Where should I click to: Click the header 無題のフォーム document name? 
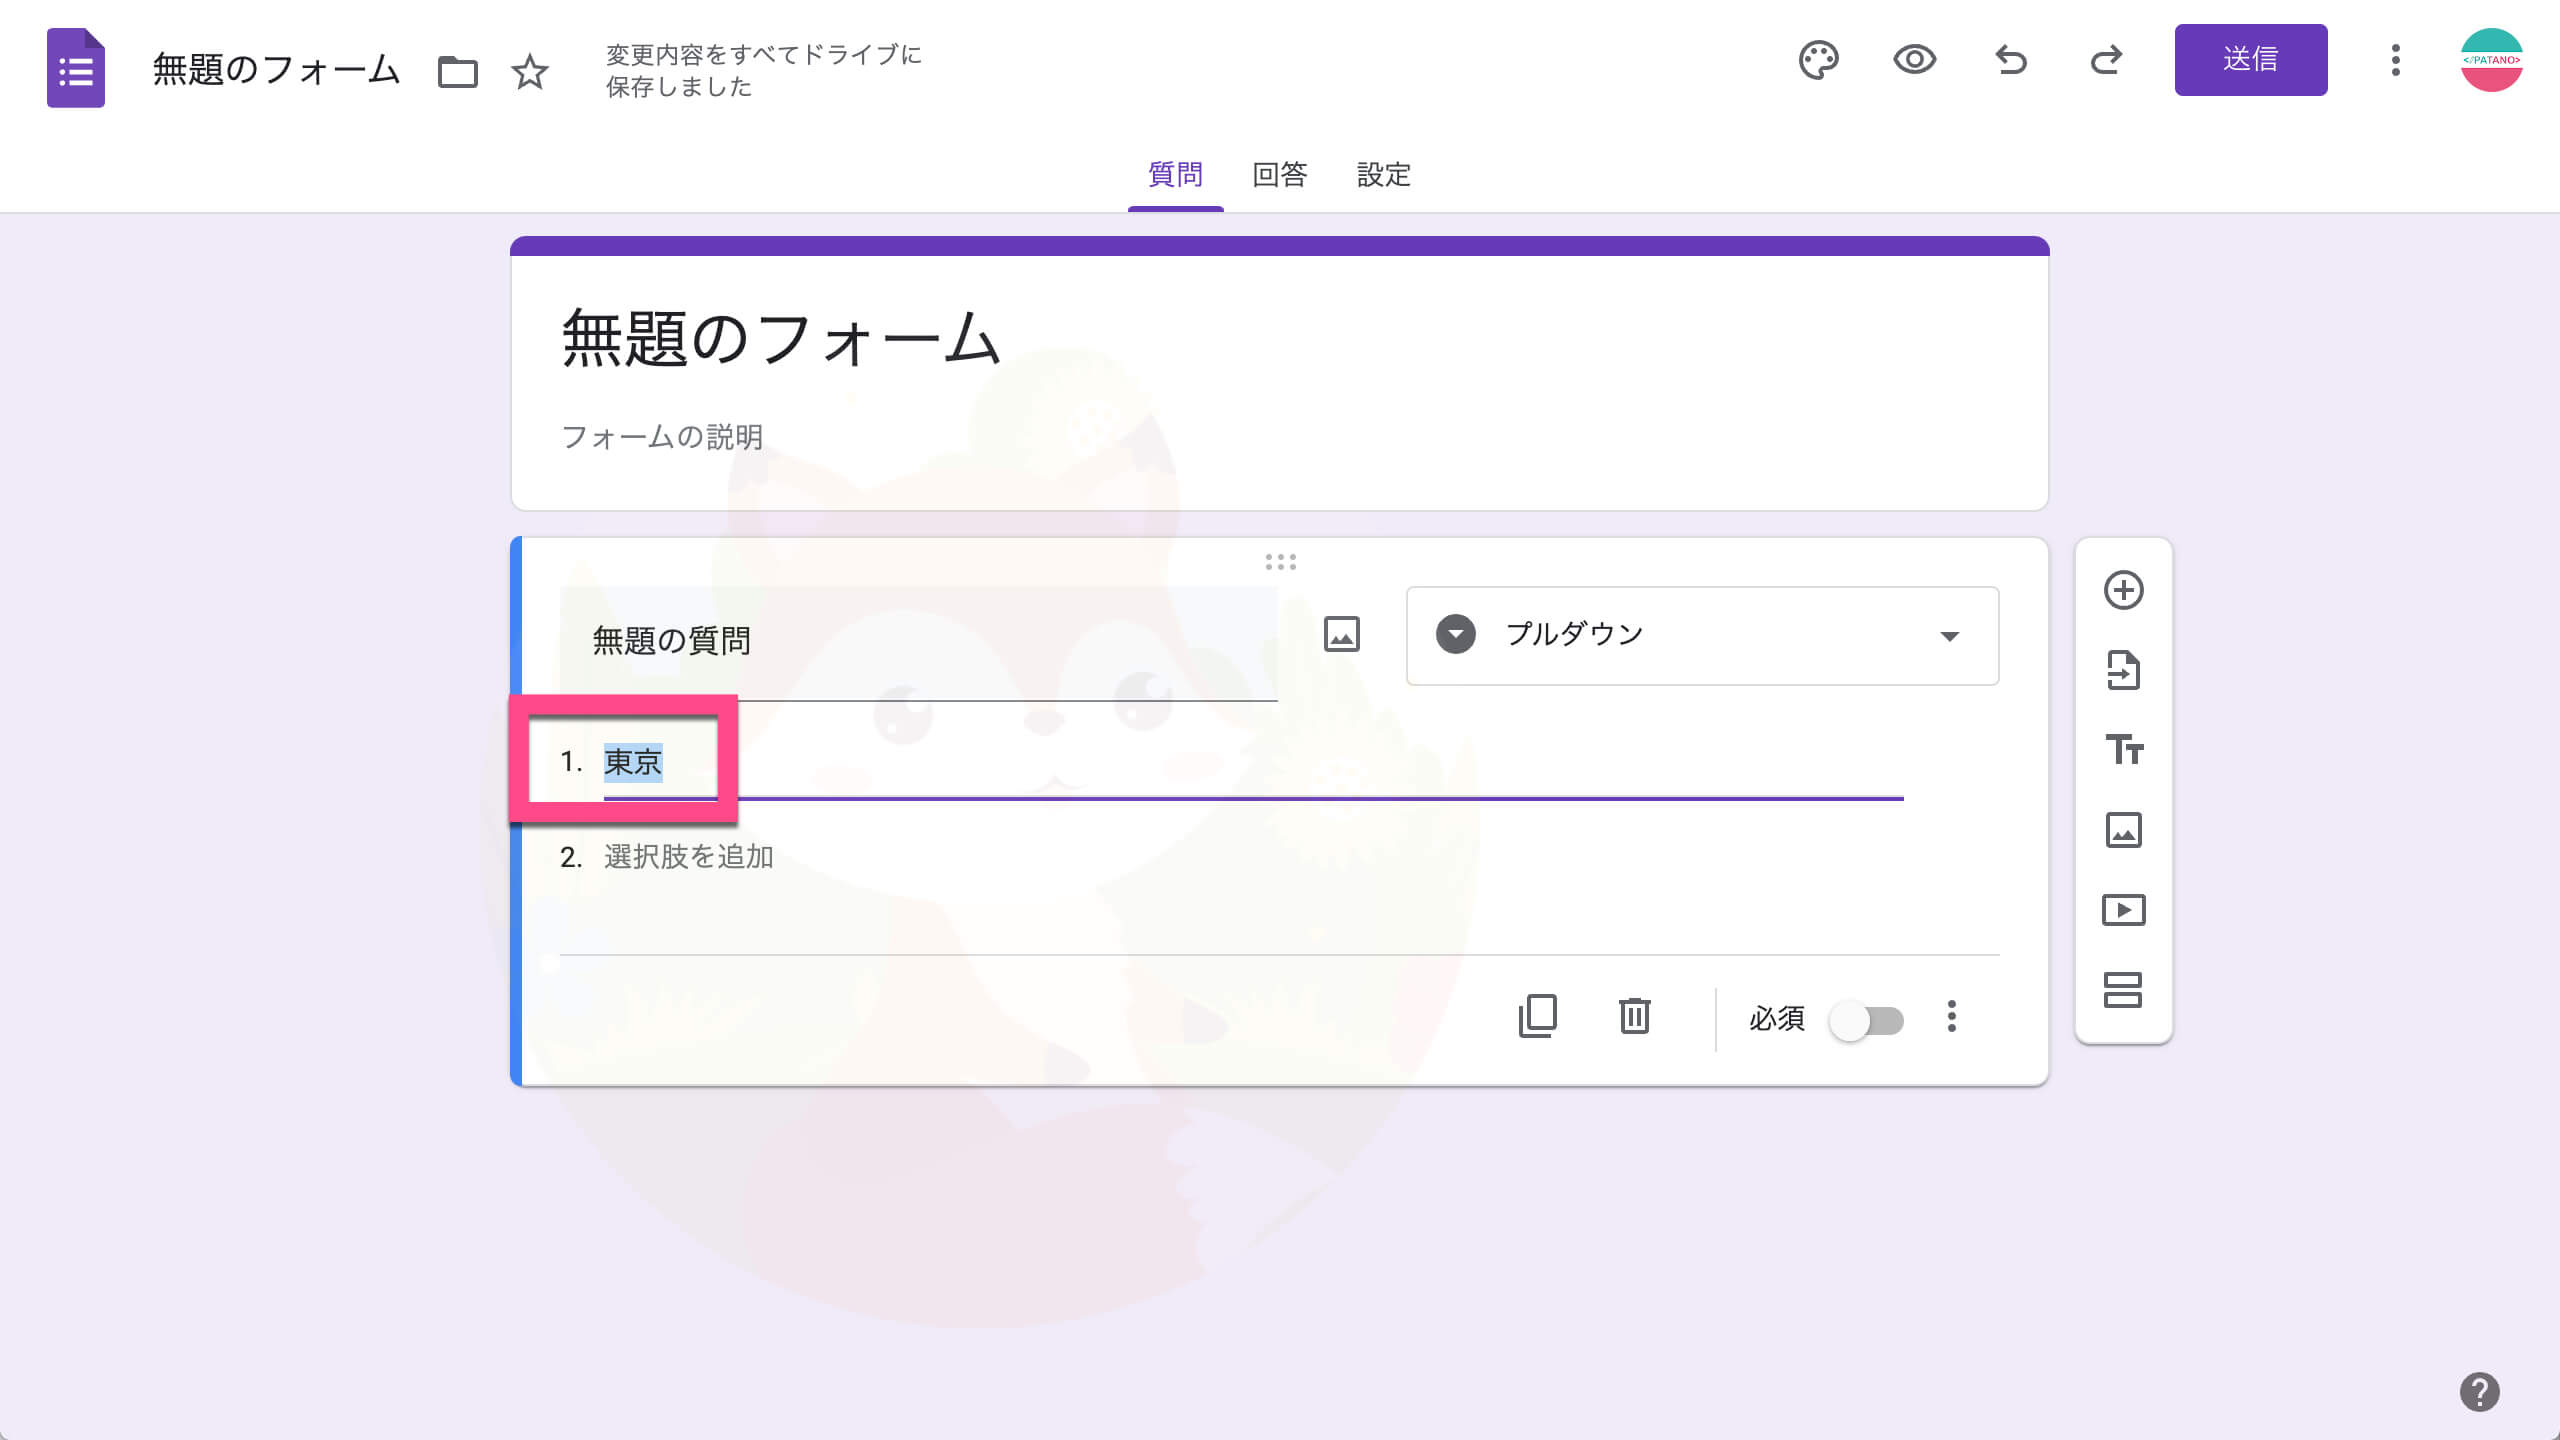click(276, 70)
